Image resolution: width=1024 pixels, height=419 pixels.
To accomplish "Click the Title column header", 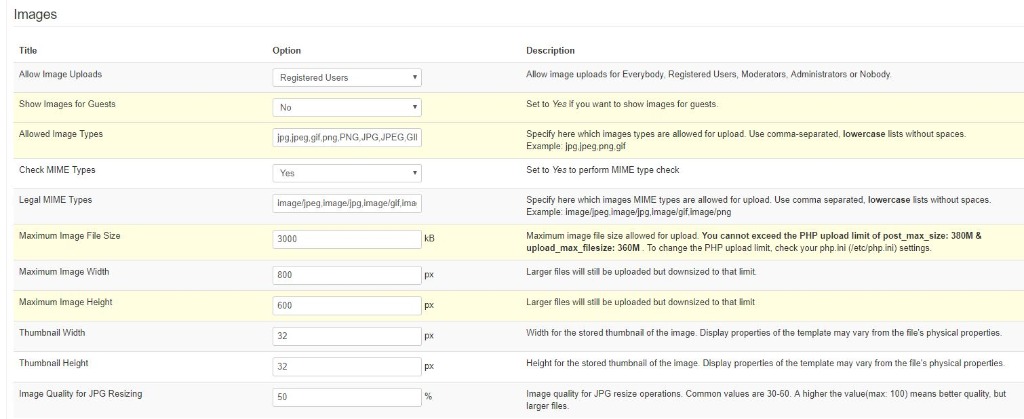I will 28,50.
